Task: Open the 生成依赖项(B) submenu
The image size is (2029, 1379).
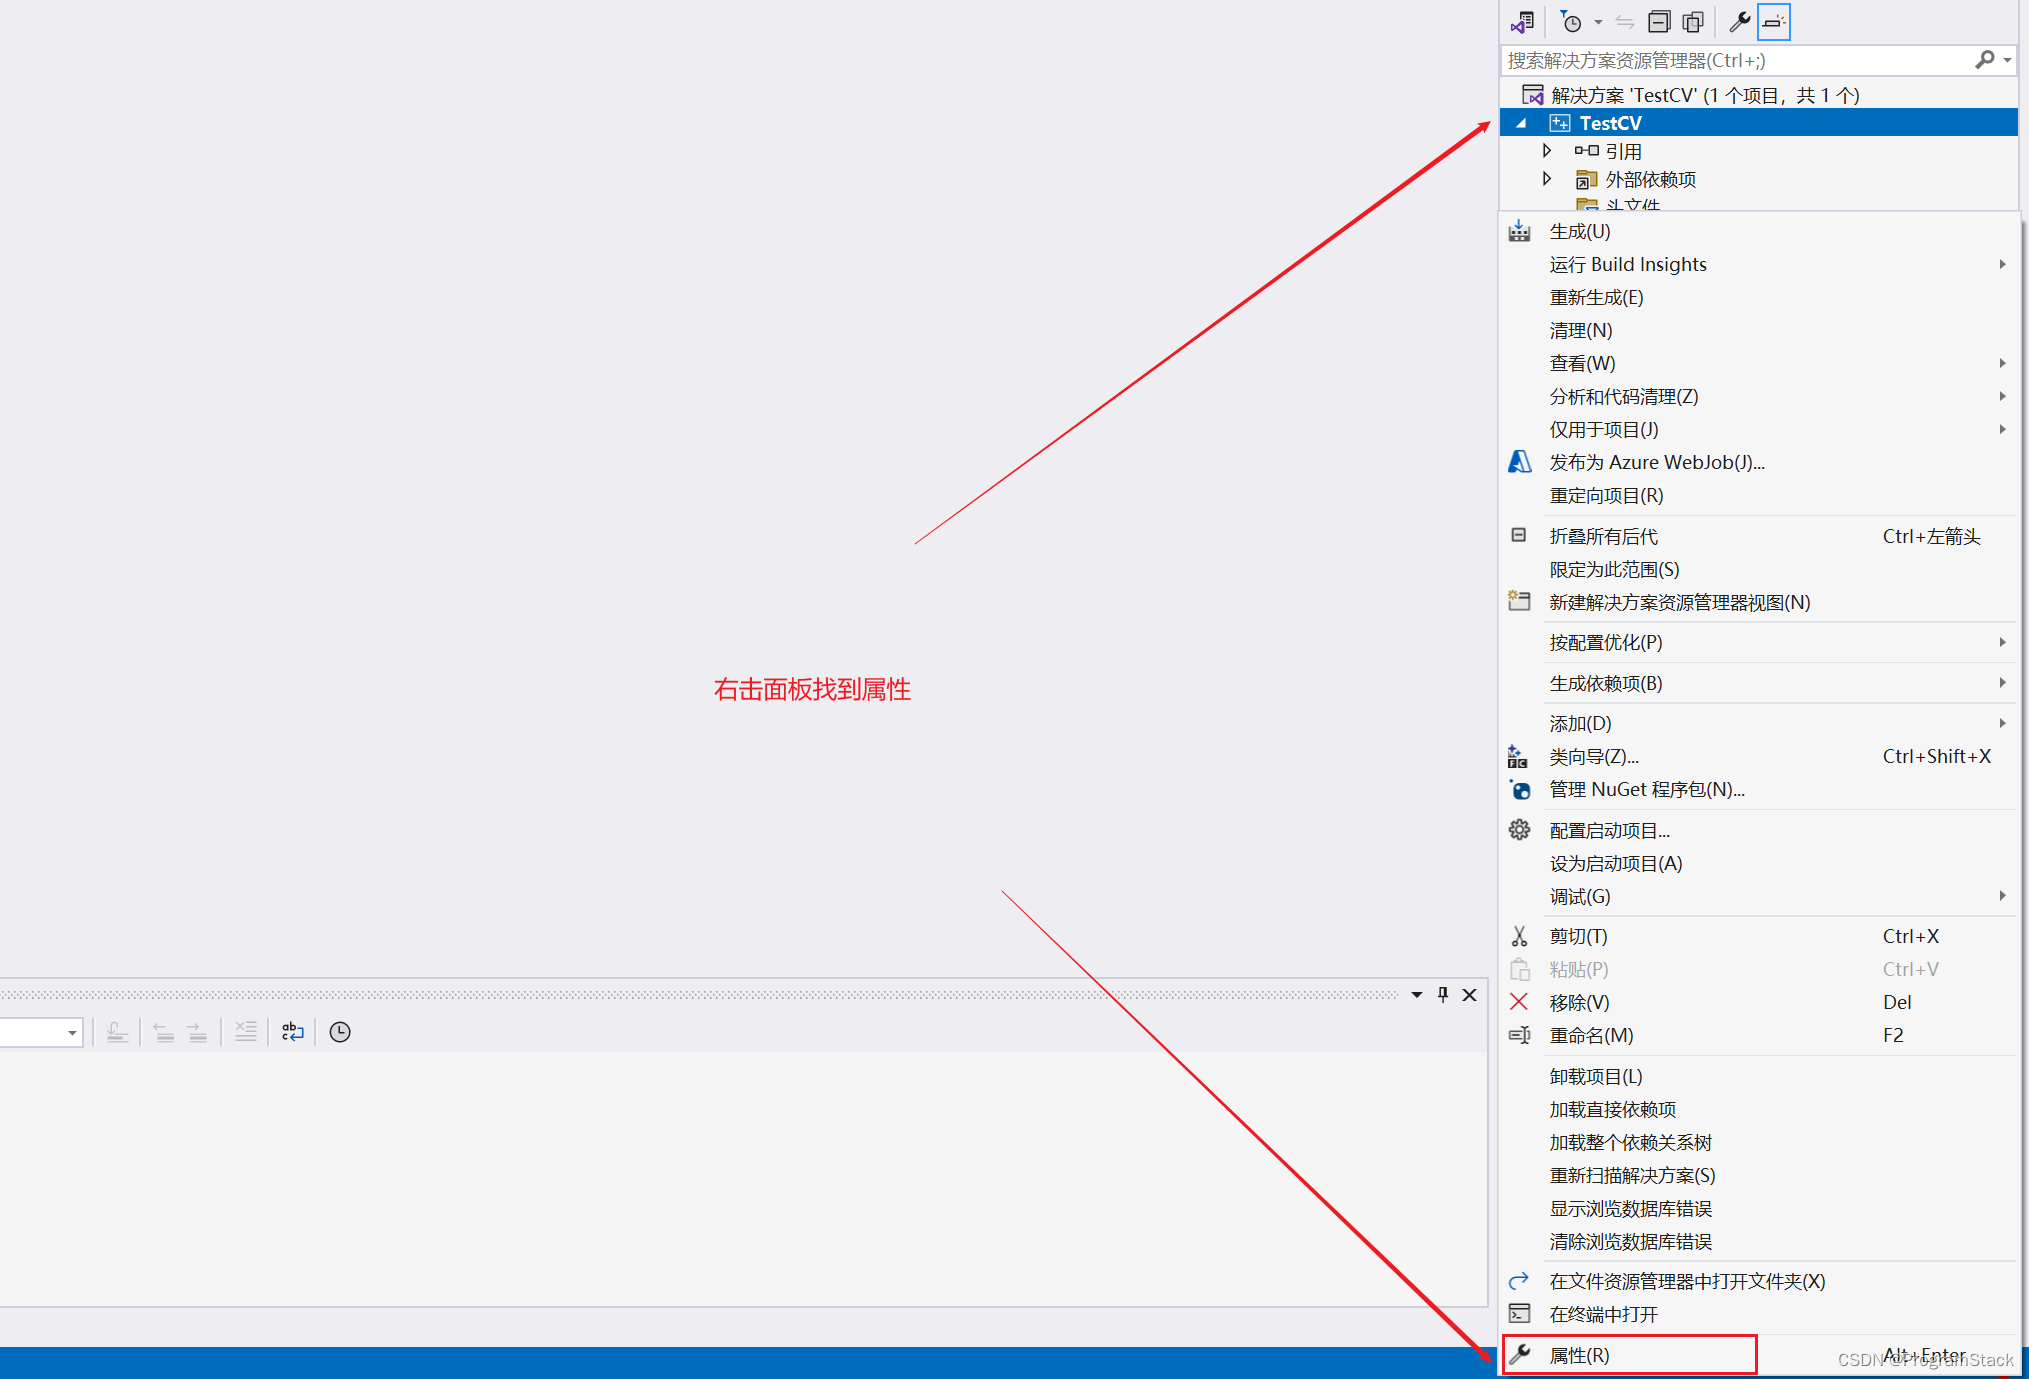Action: 1759,683
